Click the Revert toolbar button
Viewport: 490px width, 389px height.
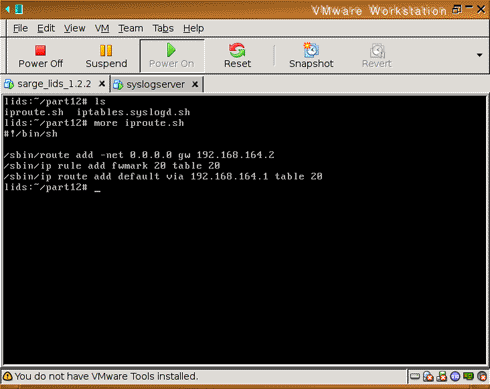coord(377,56)
